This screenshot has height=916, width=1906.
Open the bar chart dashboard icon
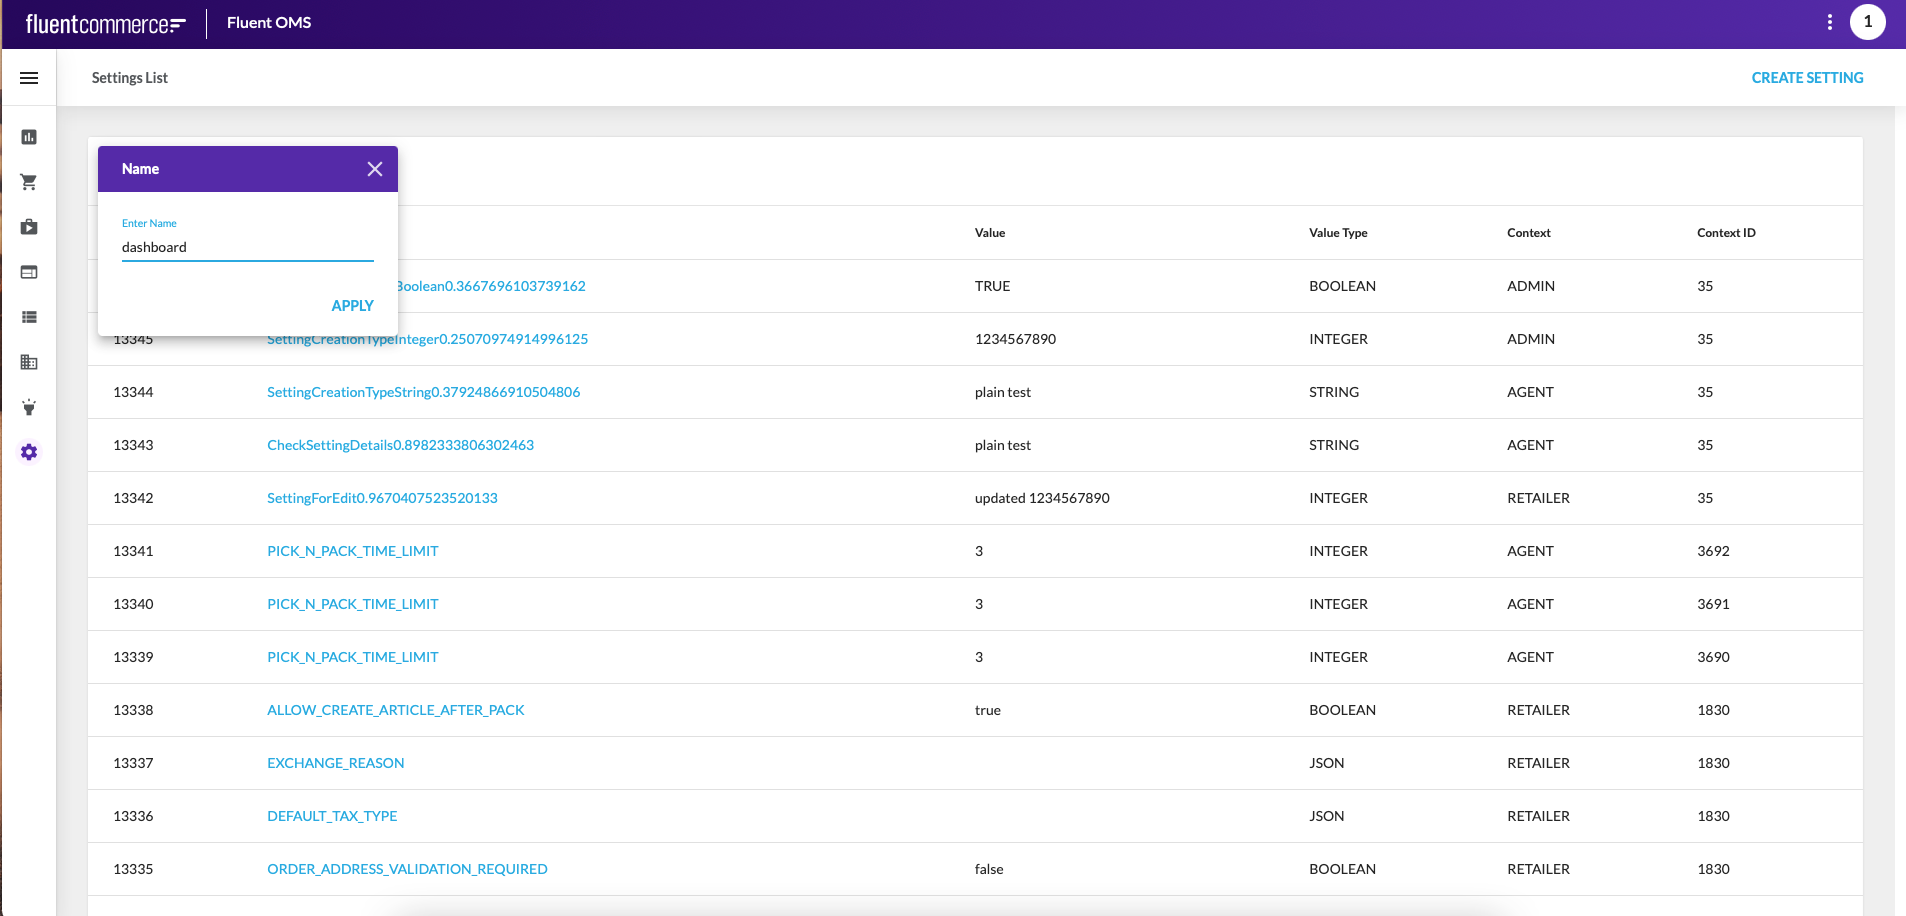point(29,137)
